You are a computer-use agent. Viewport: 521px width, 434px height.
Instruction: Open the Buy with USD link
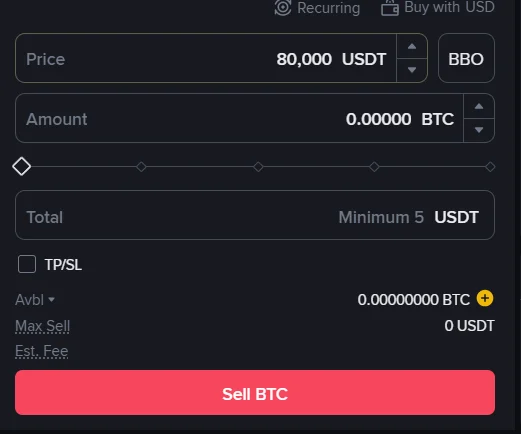pos(449,7)
